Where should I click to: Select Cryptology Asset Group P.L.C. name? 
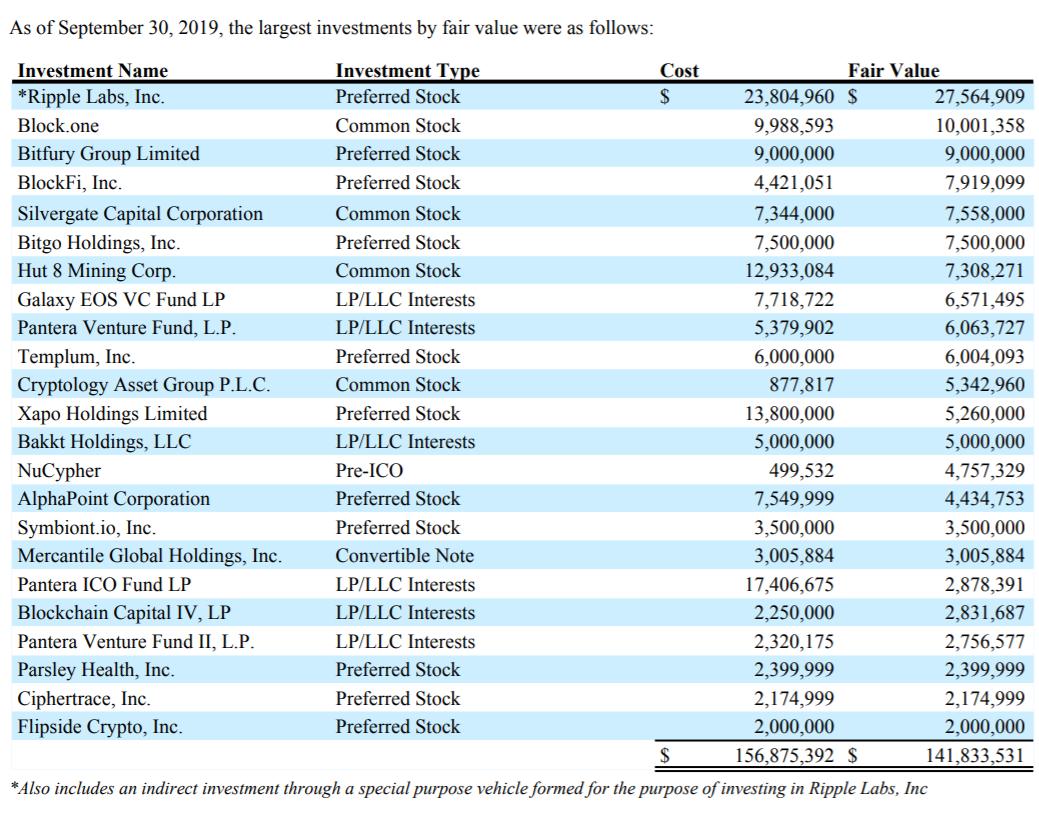tap(144, 385)
